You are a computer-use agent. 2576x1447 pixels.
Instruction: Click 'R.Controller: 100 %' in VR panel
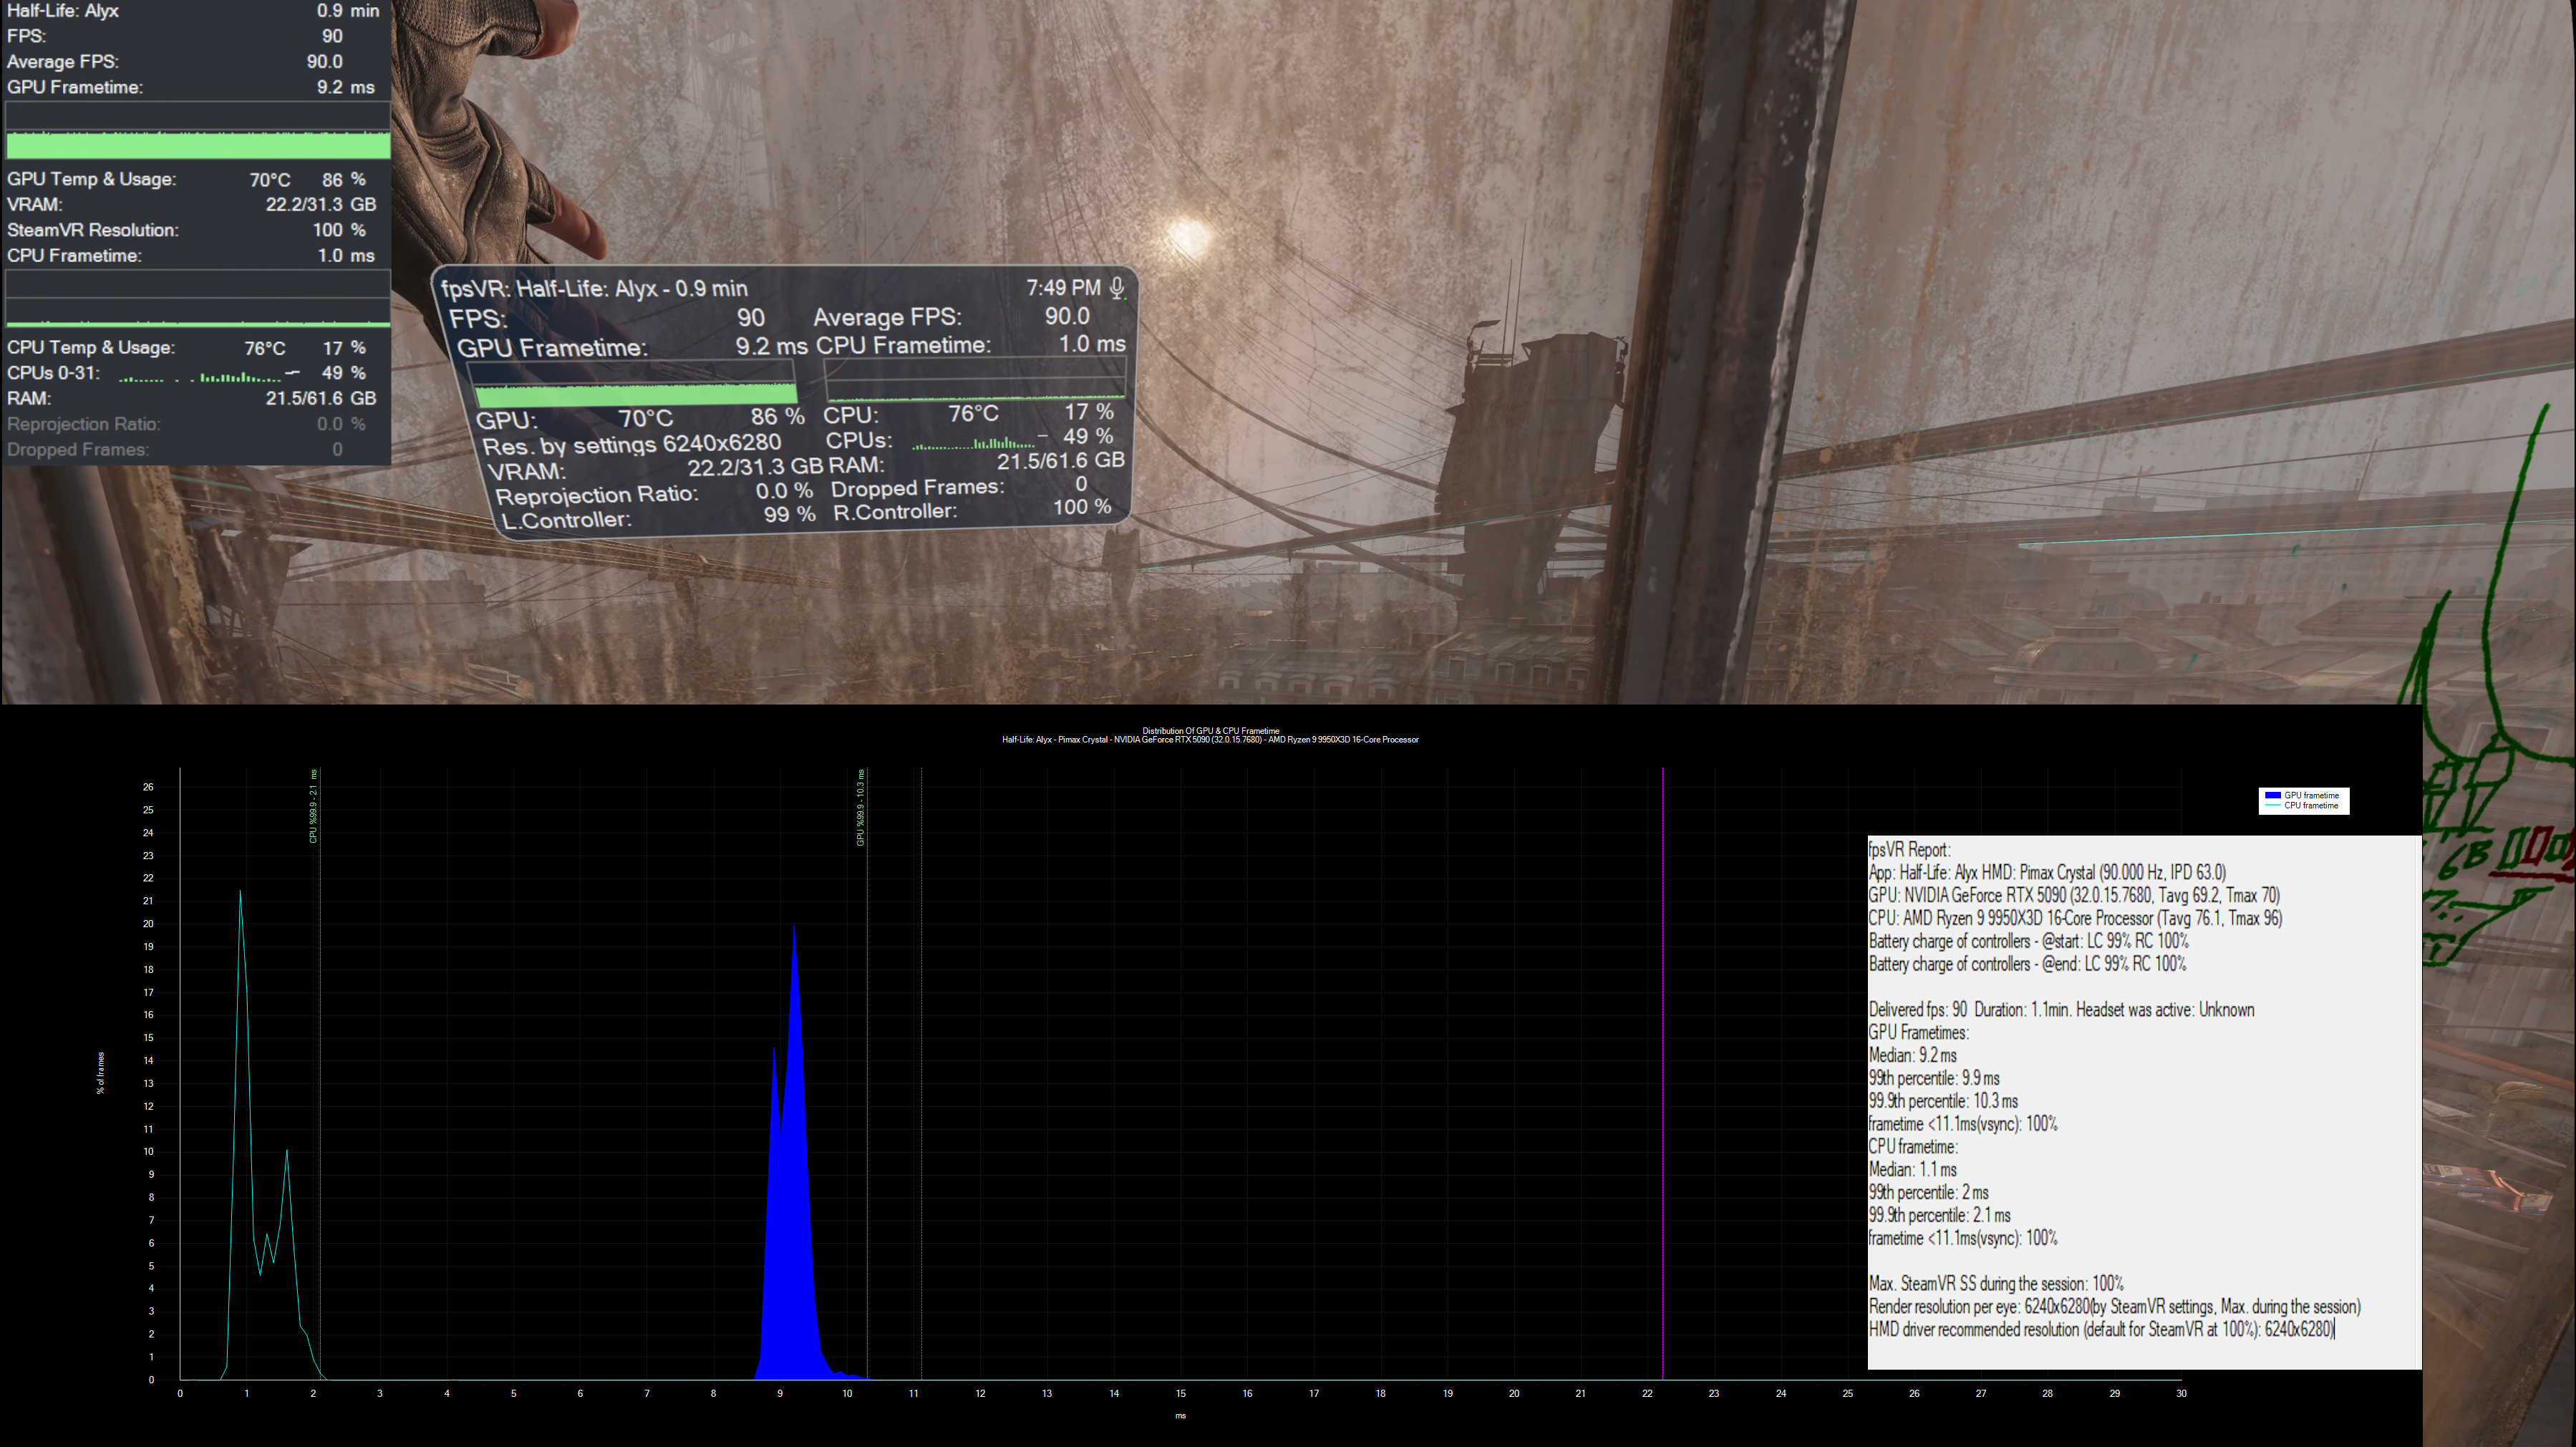[972, 510]
